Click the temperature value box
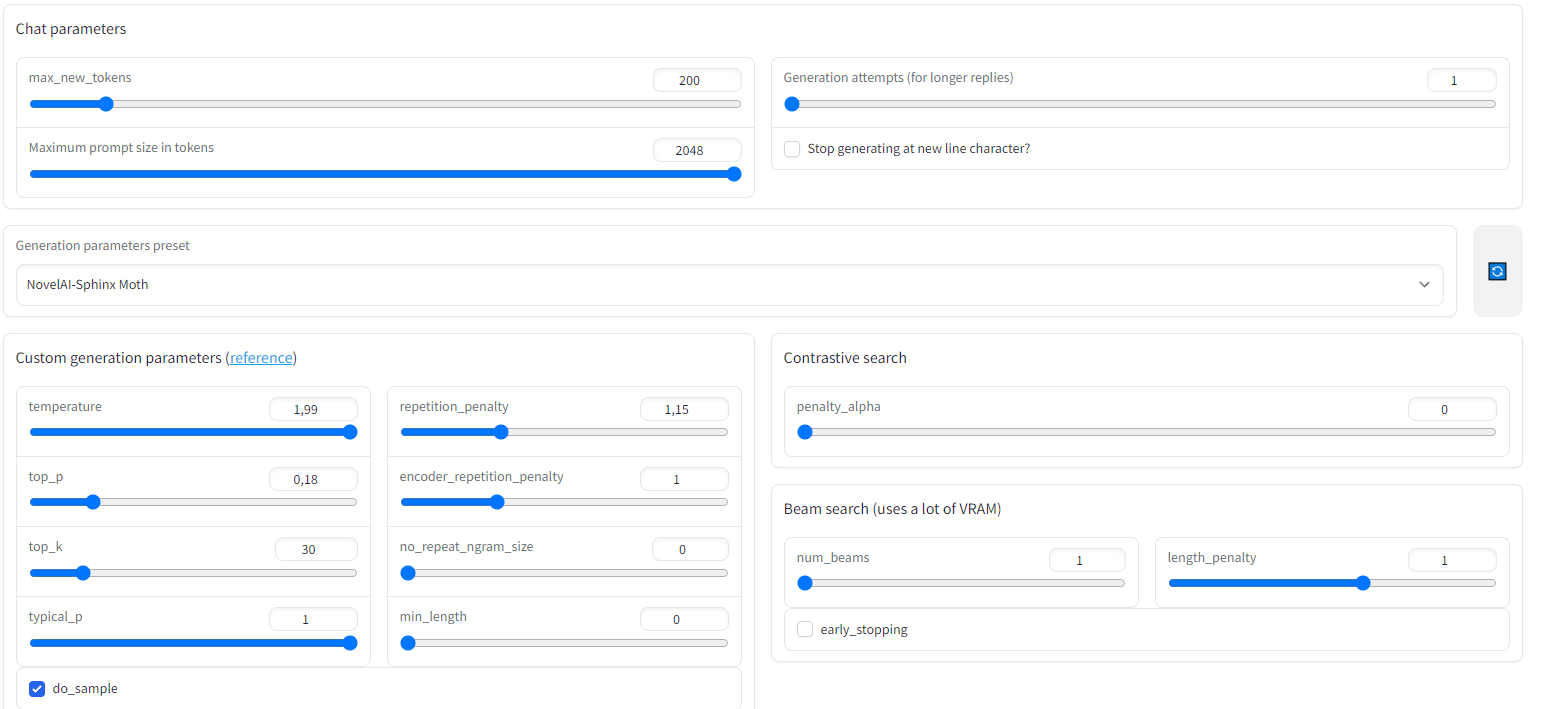1541x709 pixels. (313, 409)
